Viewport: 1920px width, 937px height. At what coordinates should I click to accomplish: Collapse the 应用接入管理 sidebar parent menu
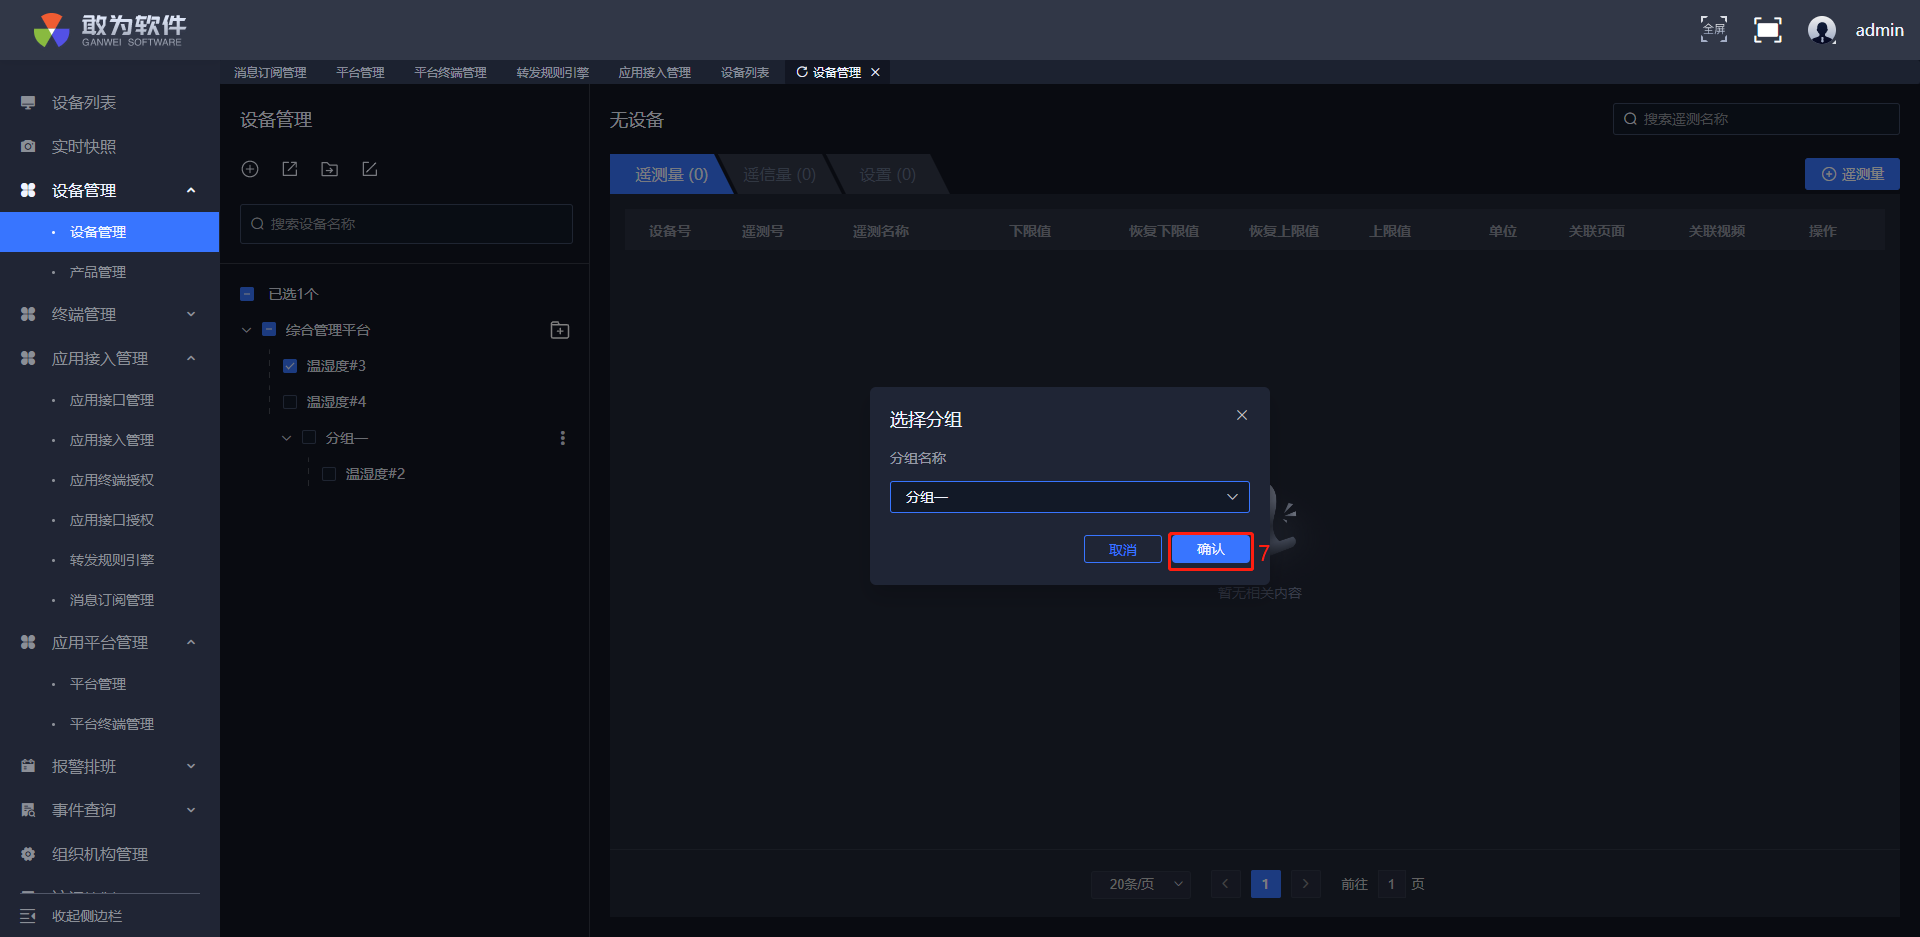(x=110, y=358)
